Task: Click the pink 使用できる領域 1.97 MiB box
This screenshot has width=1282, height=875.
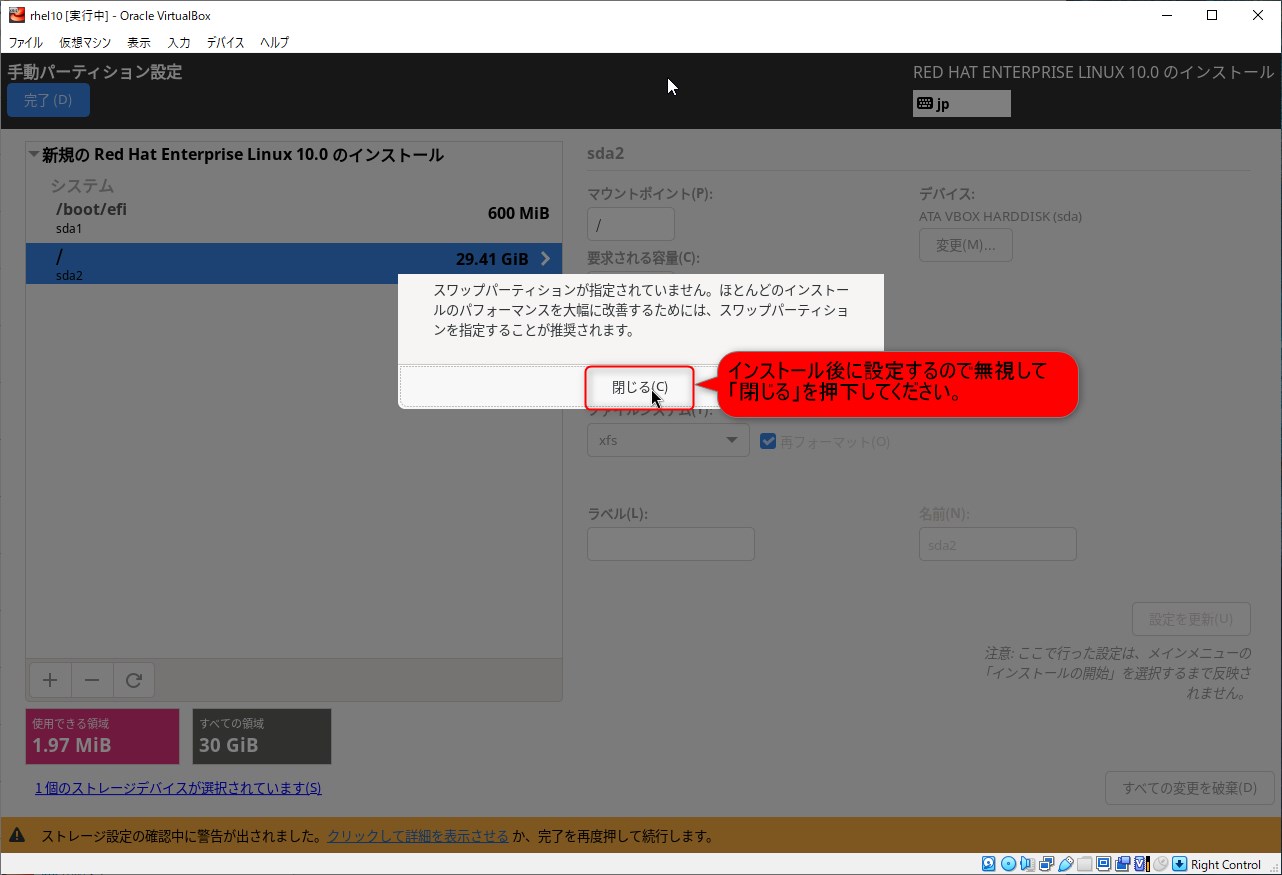Action: (102, 736)
